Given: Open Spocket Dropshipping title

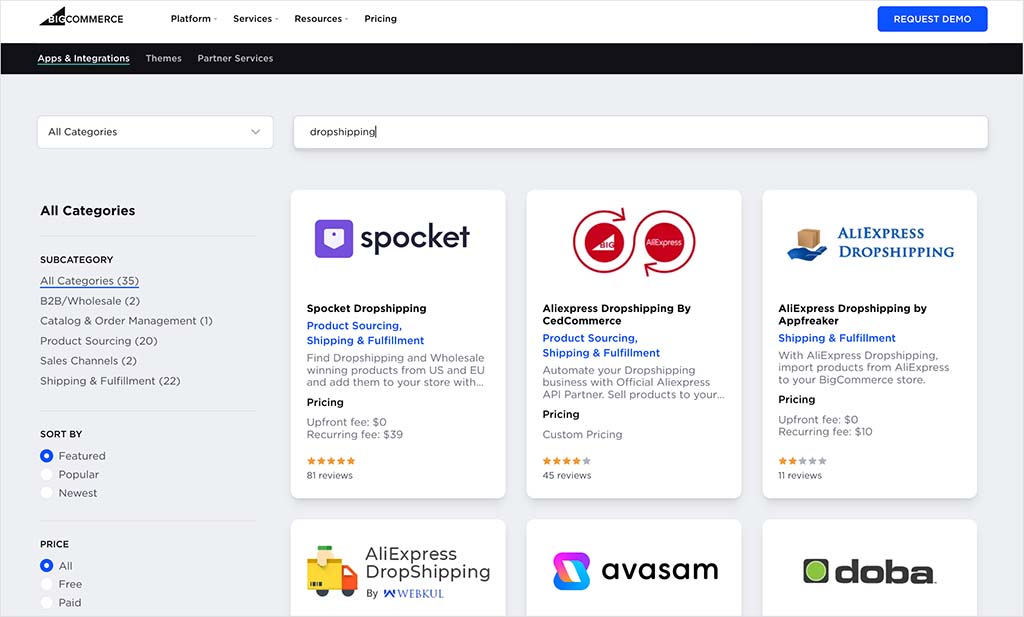Looking at the screenshot, I should (x=366, y=308).
